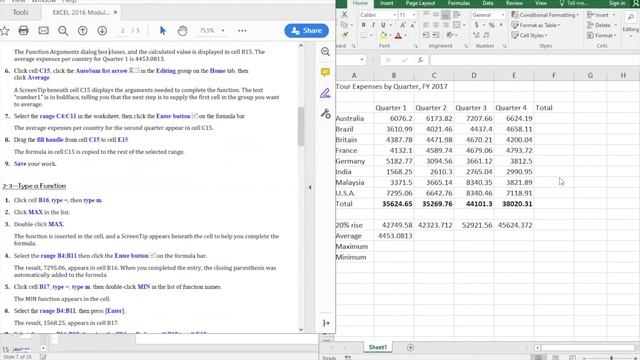
Task: Copy selection with Excel Copy icon
Action: [344, 25]
